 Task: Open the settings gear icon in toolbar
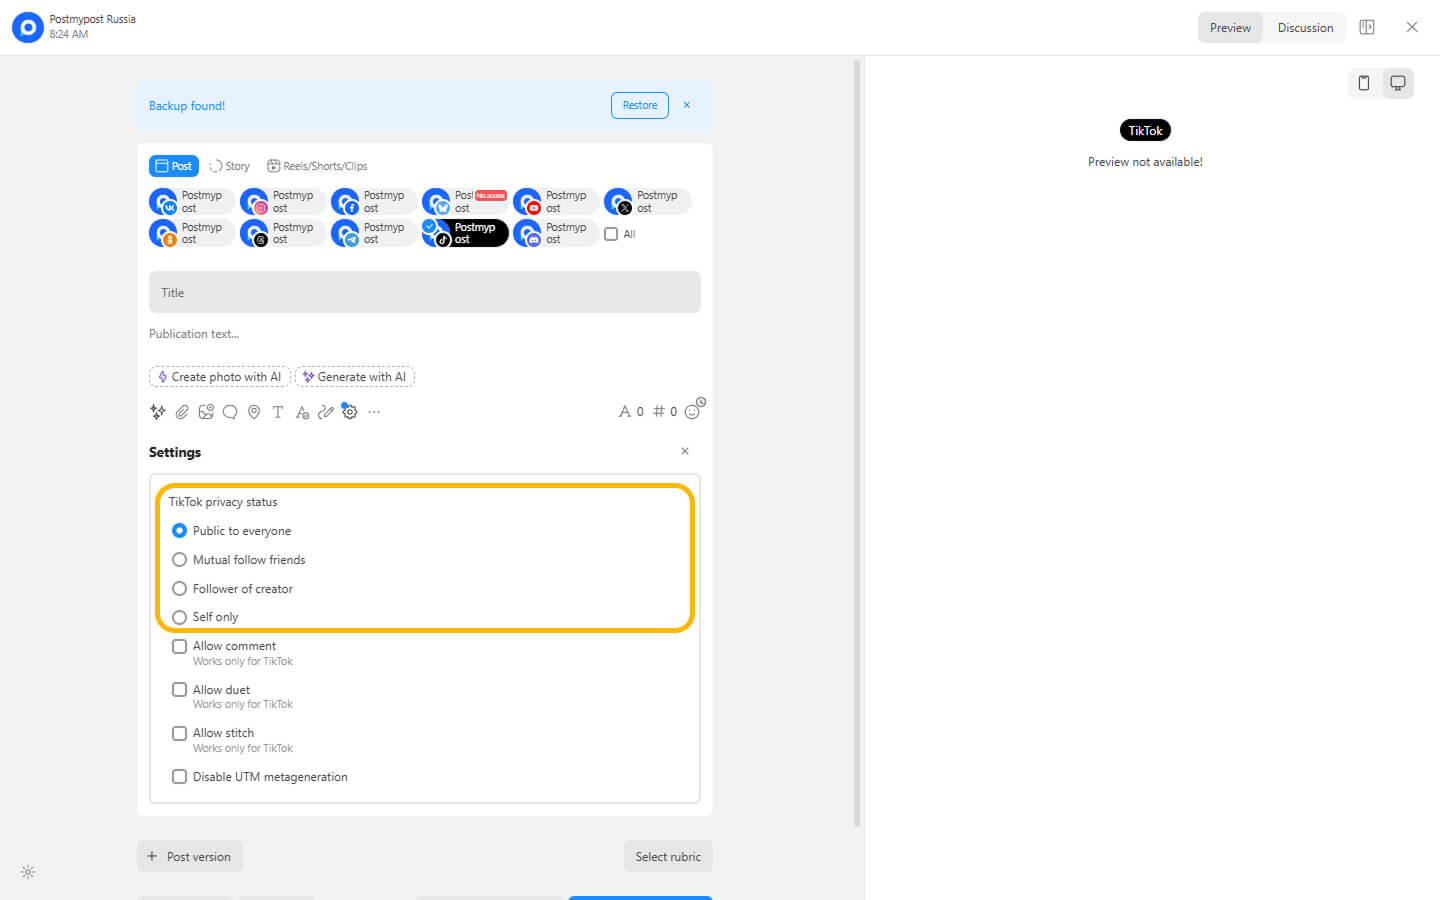[x=350, y=412]
